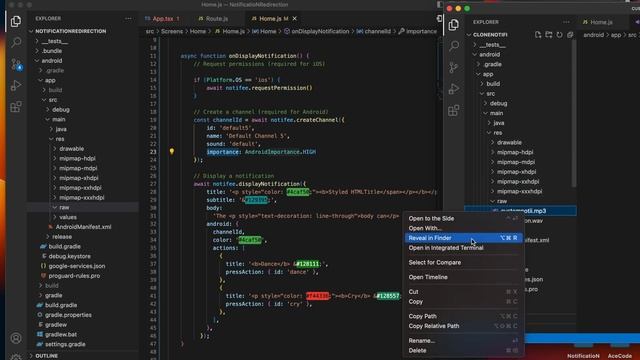The image size is (640, 360).
Task: Open Accounts menu in left window
Action: [x=16, y=338]
